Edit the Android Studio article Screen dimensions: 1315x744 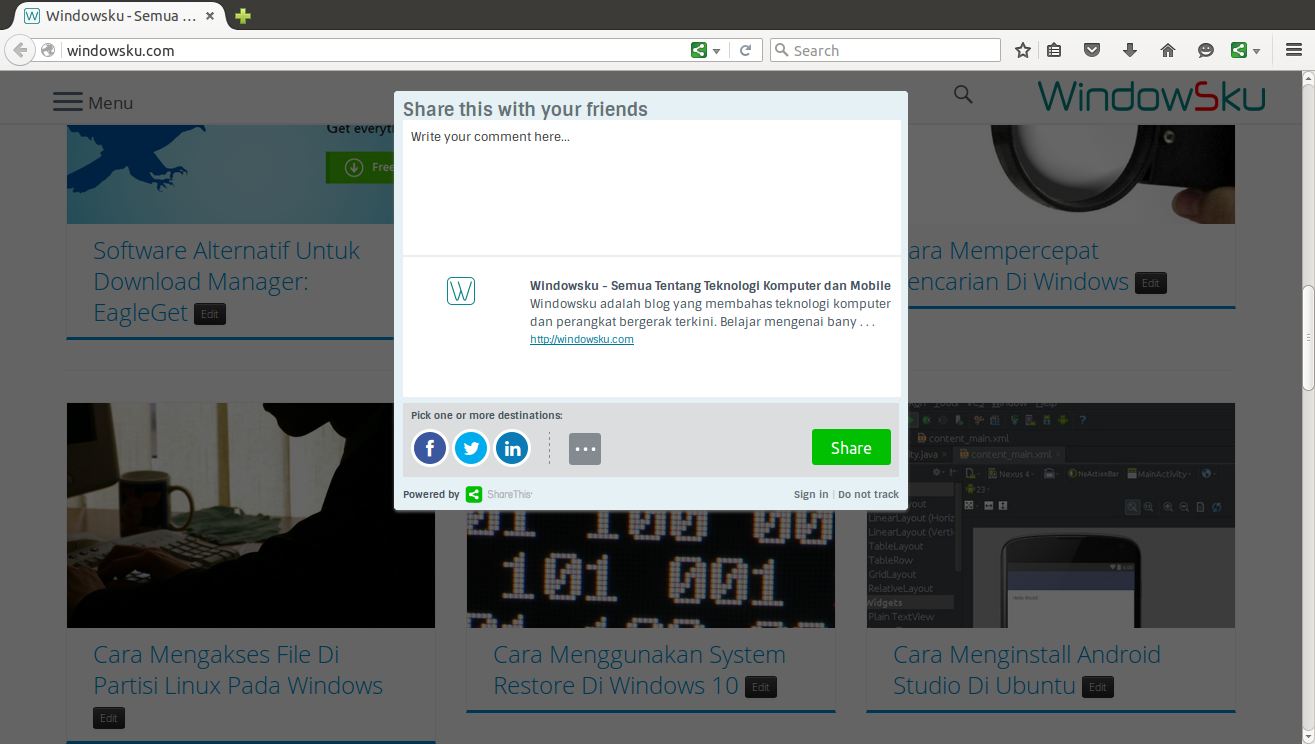tap(1098, 687)
